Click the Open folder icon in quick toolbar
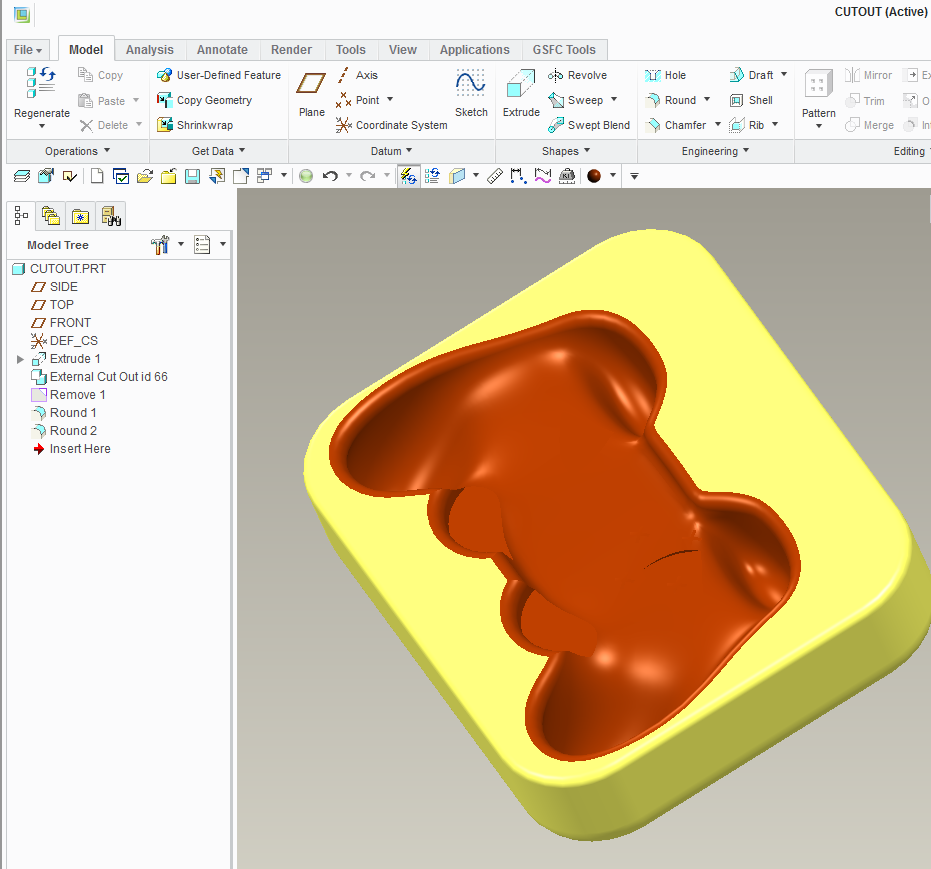Image resolution: width=931 pixels, height=869 pixels. (x=145, y=176)
